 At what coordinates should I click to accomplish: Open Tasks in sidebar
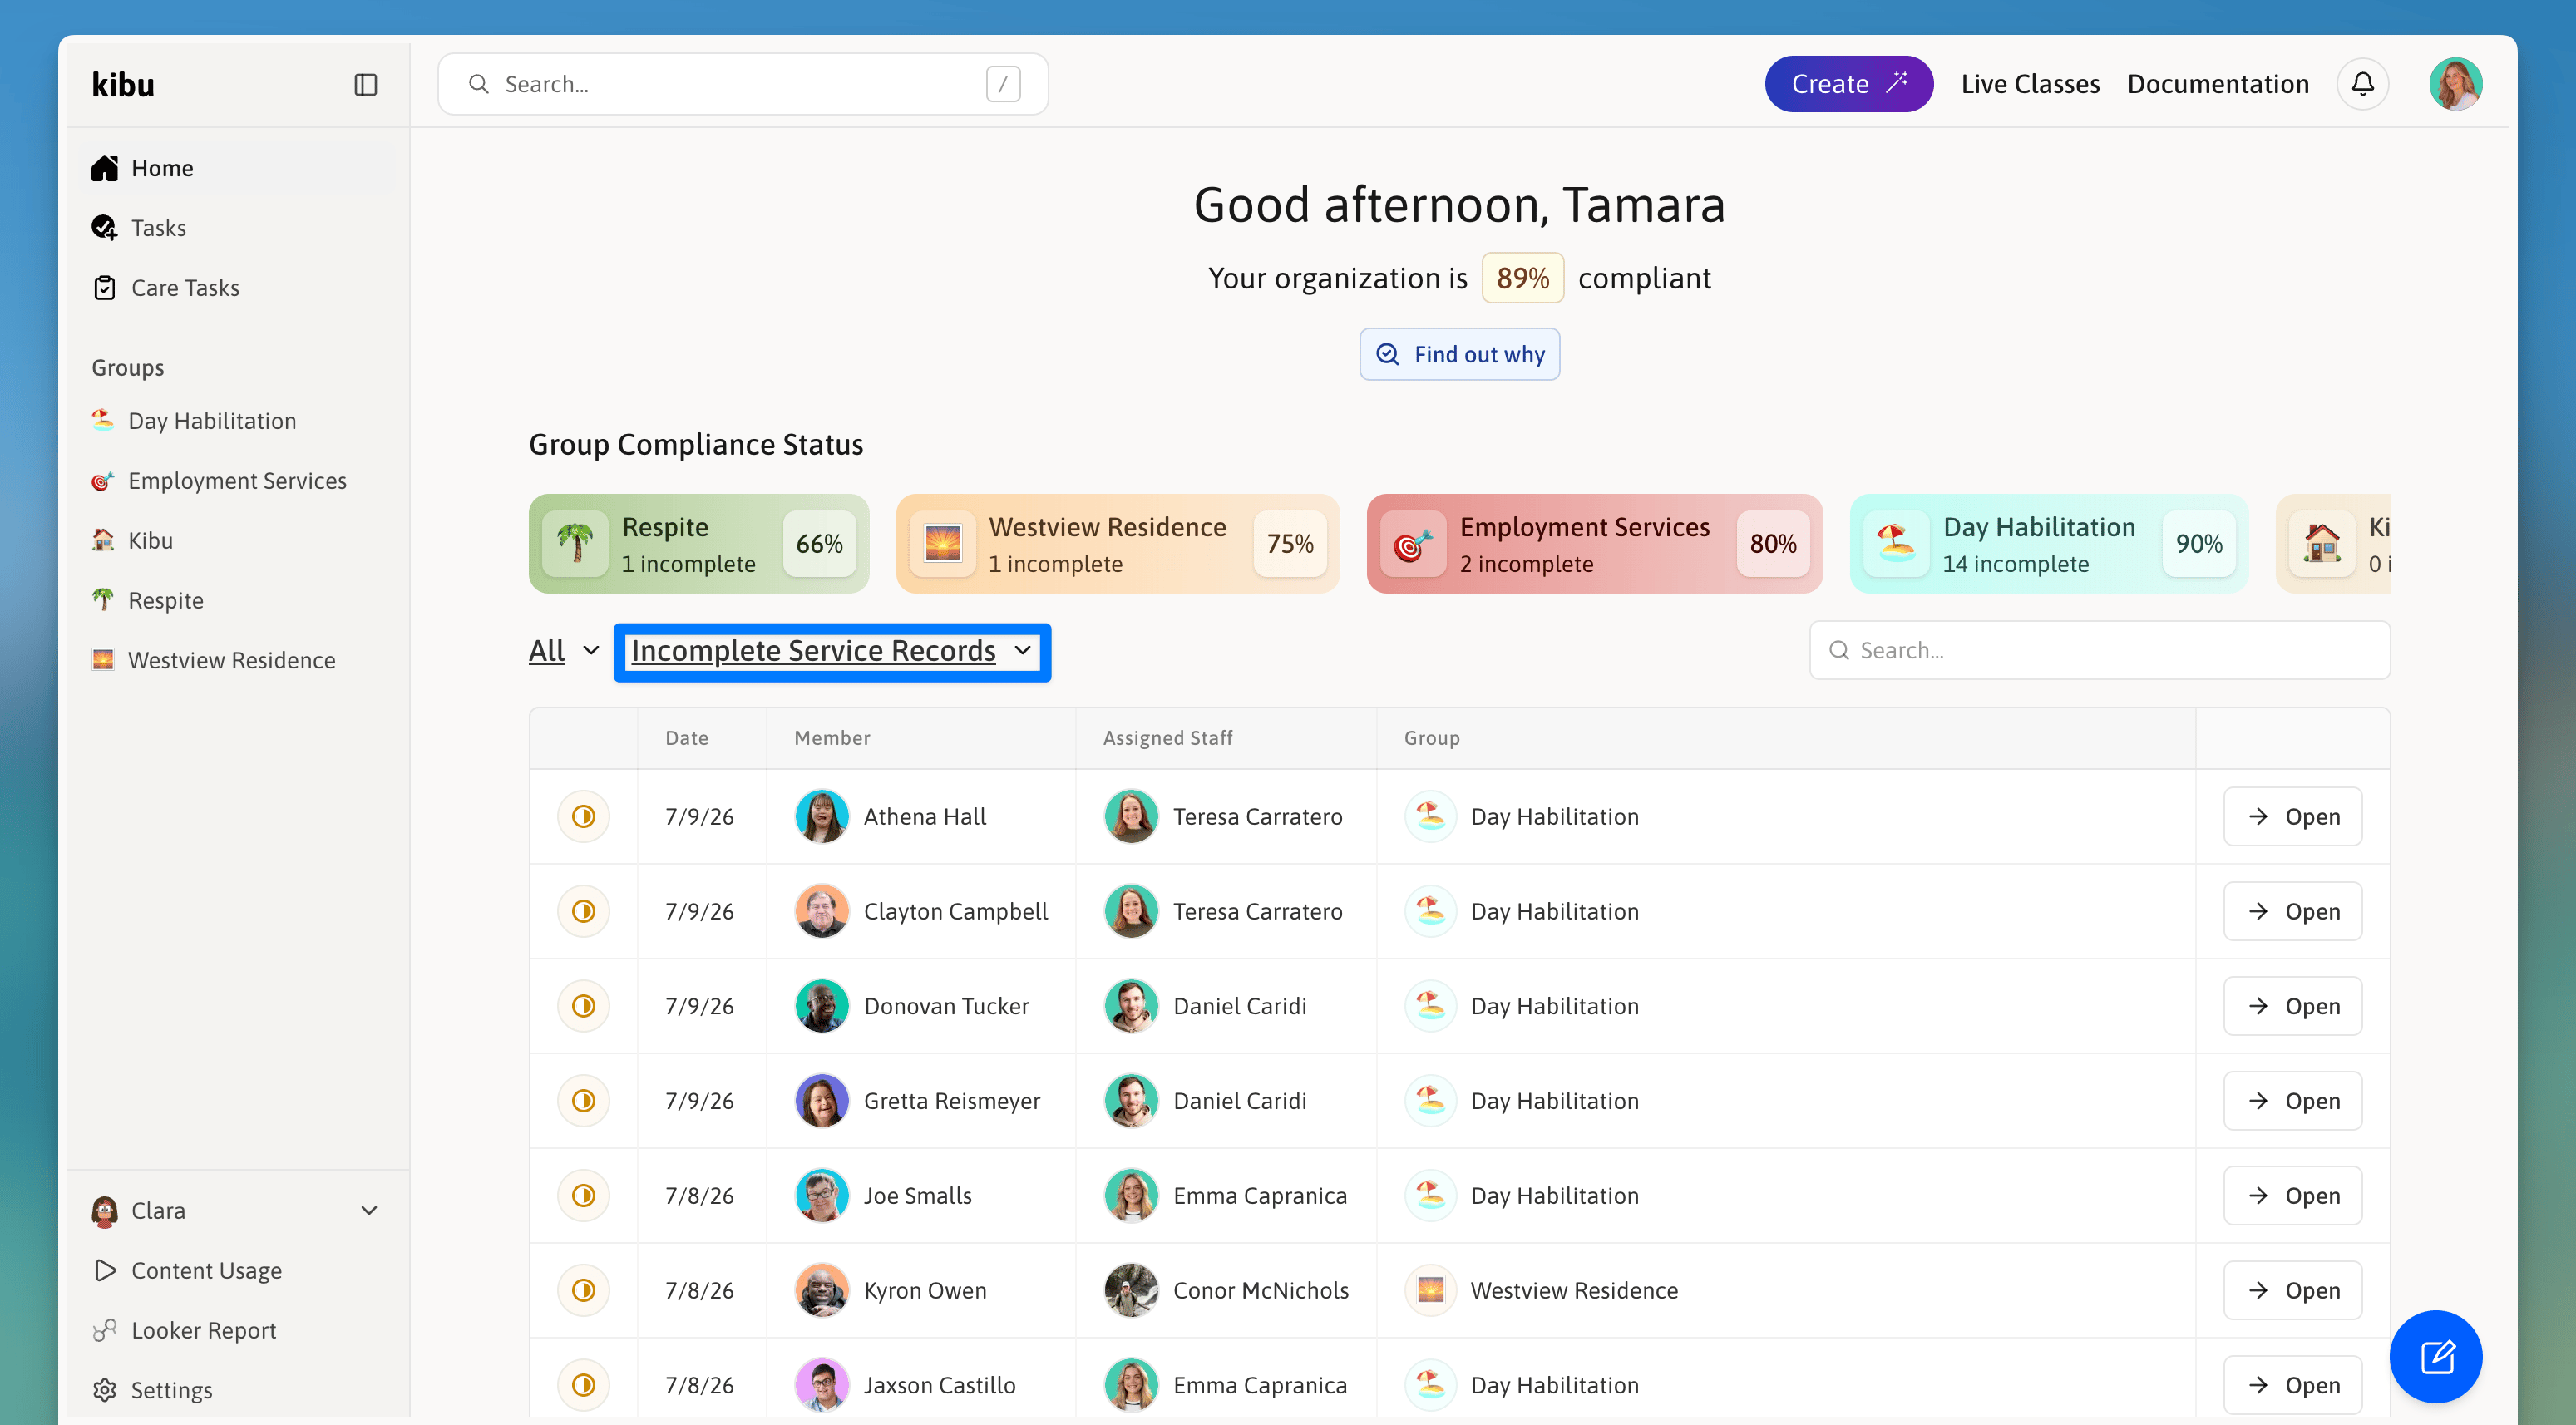click(x=237, y=228)
